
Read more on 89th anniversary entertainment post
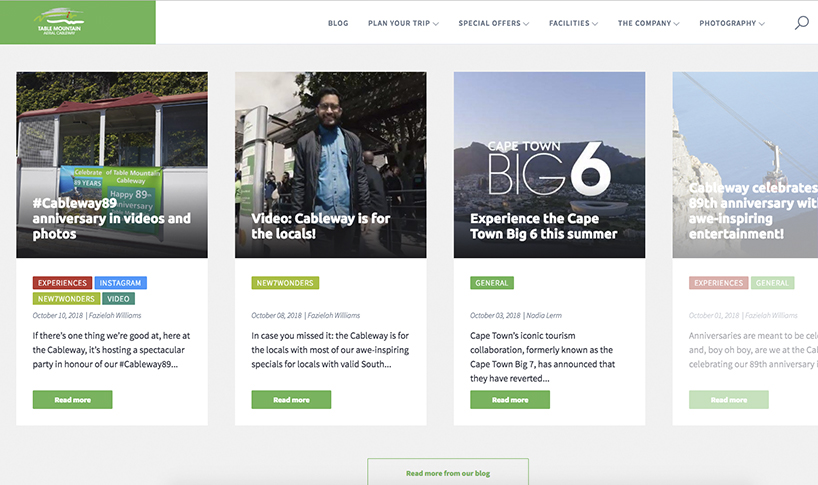coord(729,399)
